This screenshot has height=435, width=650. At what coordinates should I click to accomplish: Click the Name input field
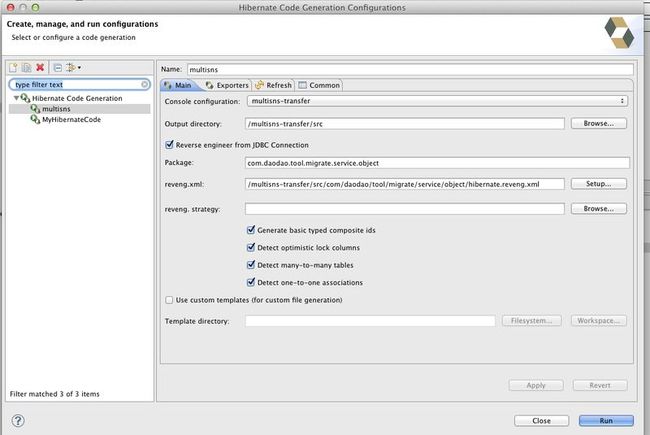[x=410, y=69]
